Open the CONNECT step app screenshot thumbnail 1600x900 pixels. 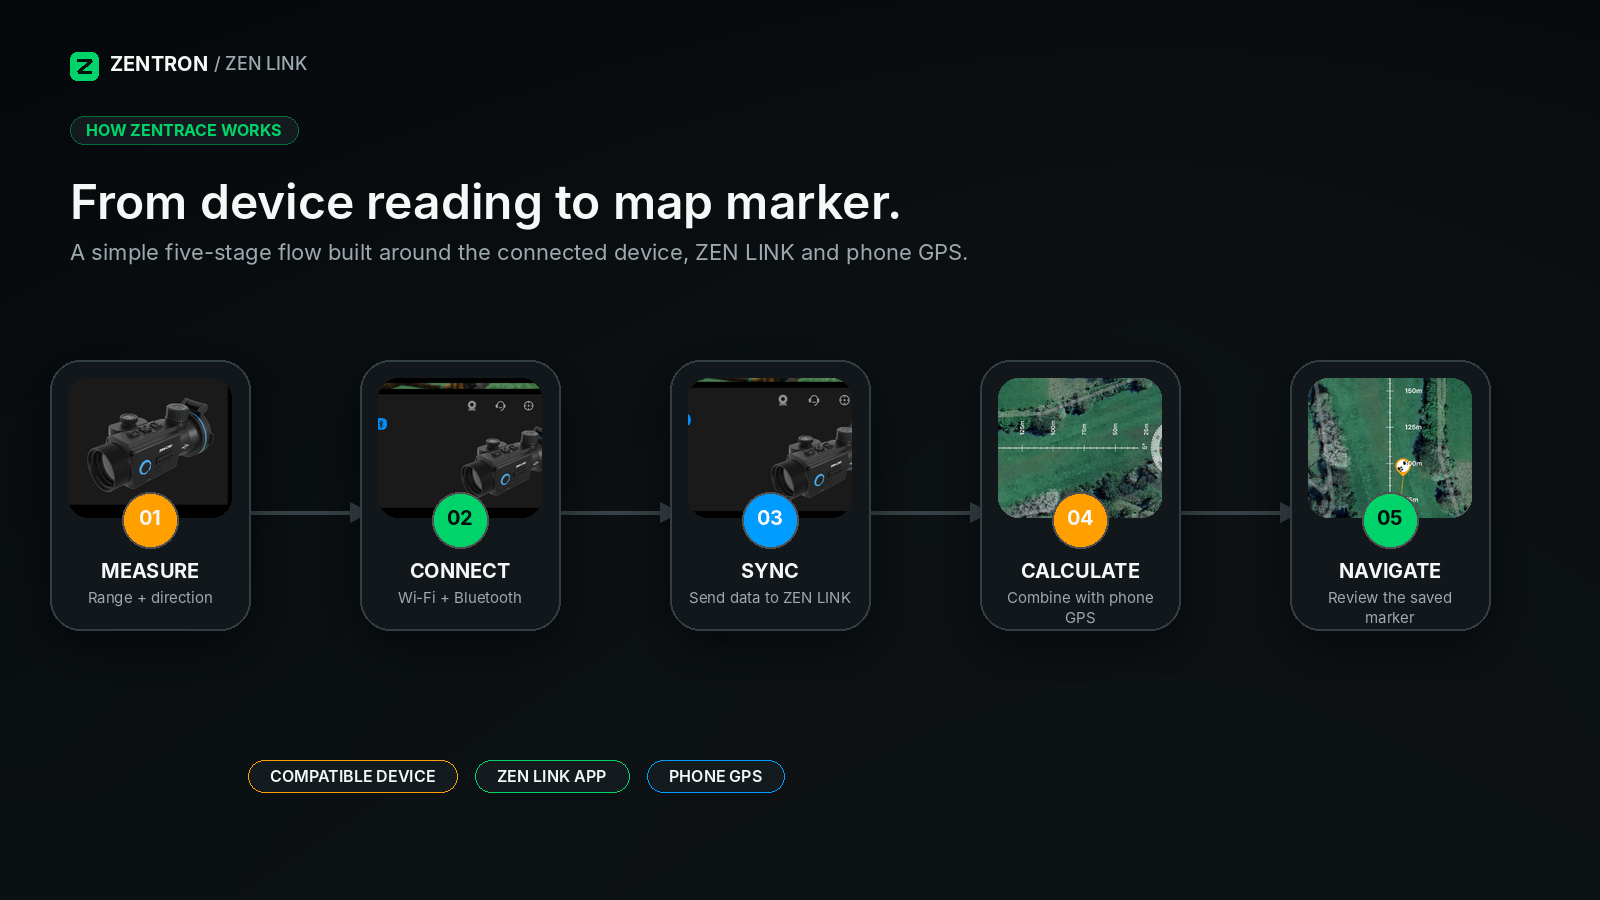click(460, 447)
